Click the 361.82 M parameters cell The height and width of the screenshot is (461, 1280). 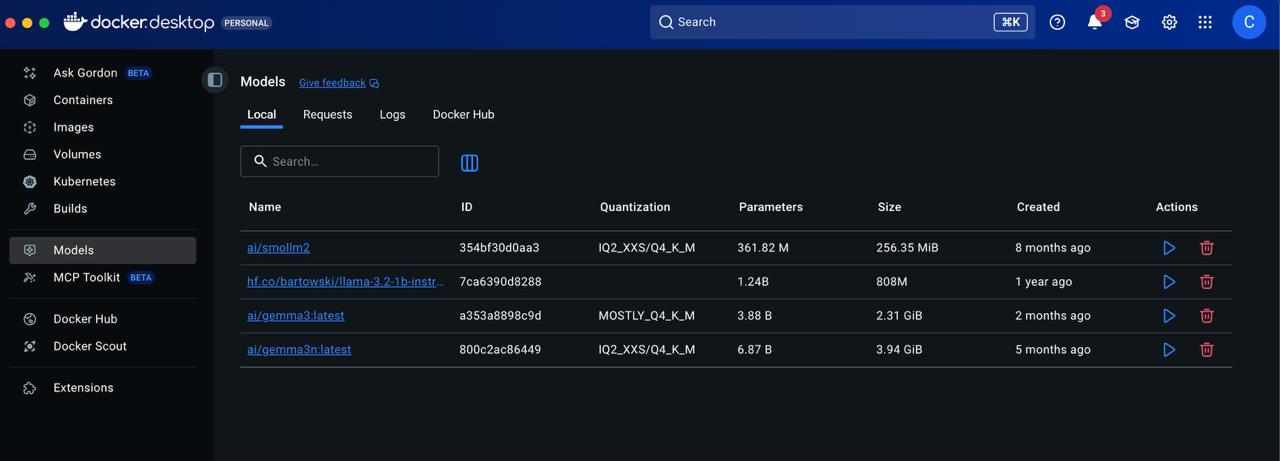[763, 248]
